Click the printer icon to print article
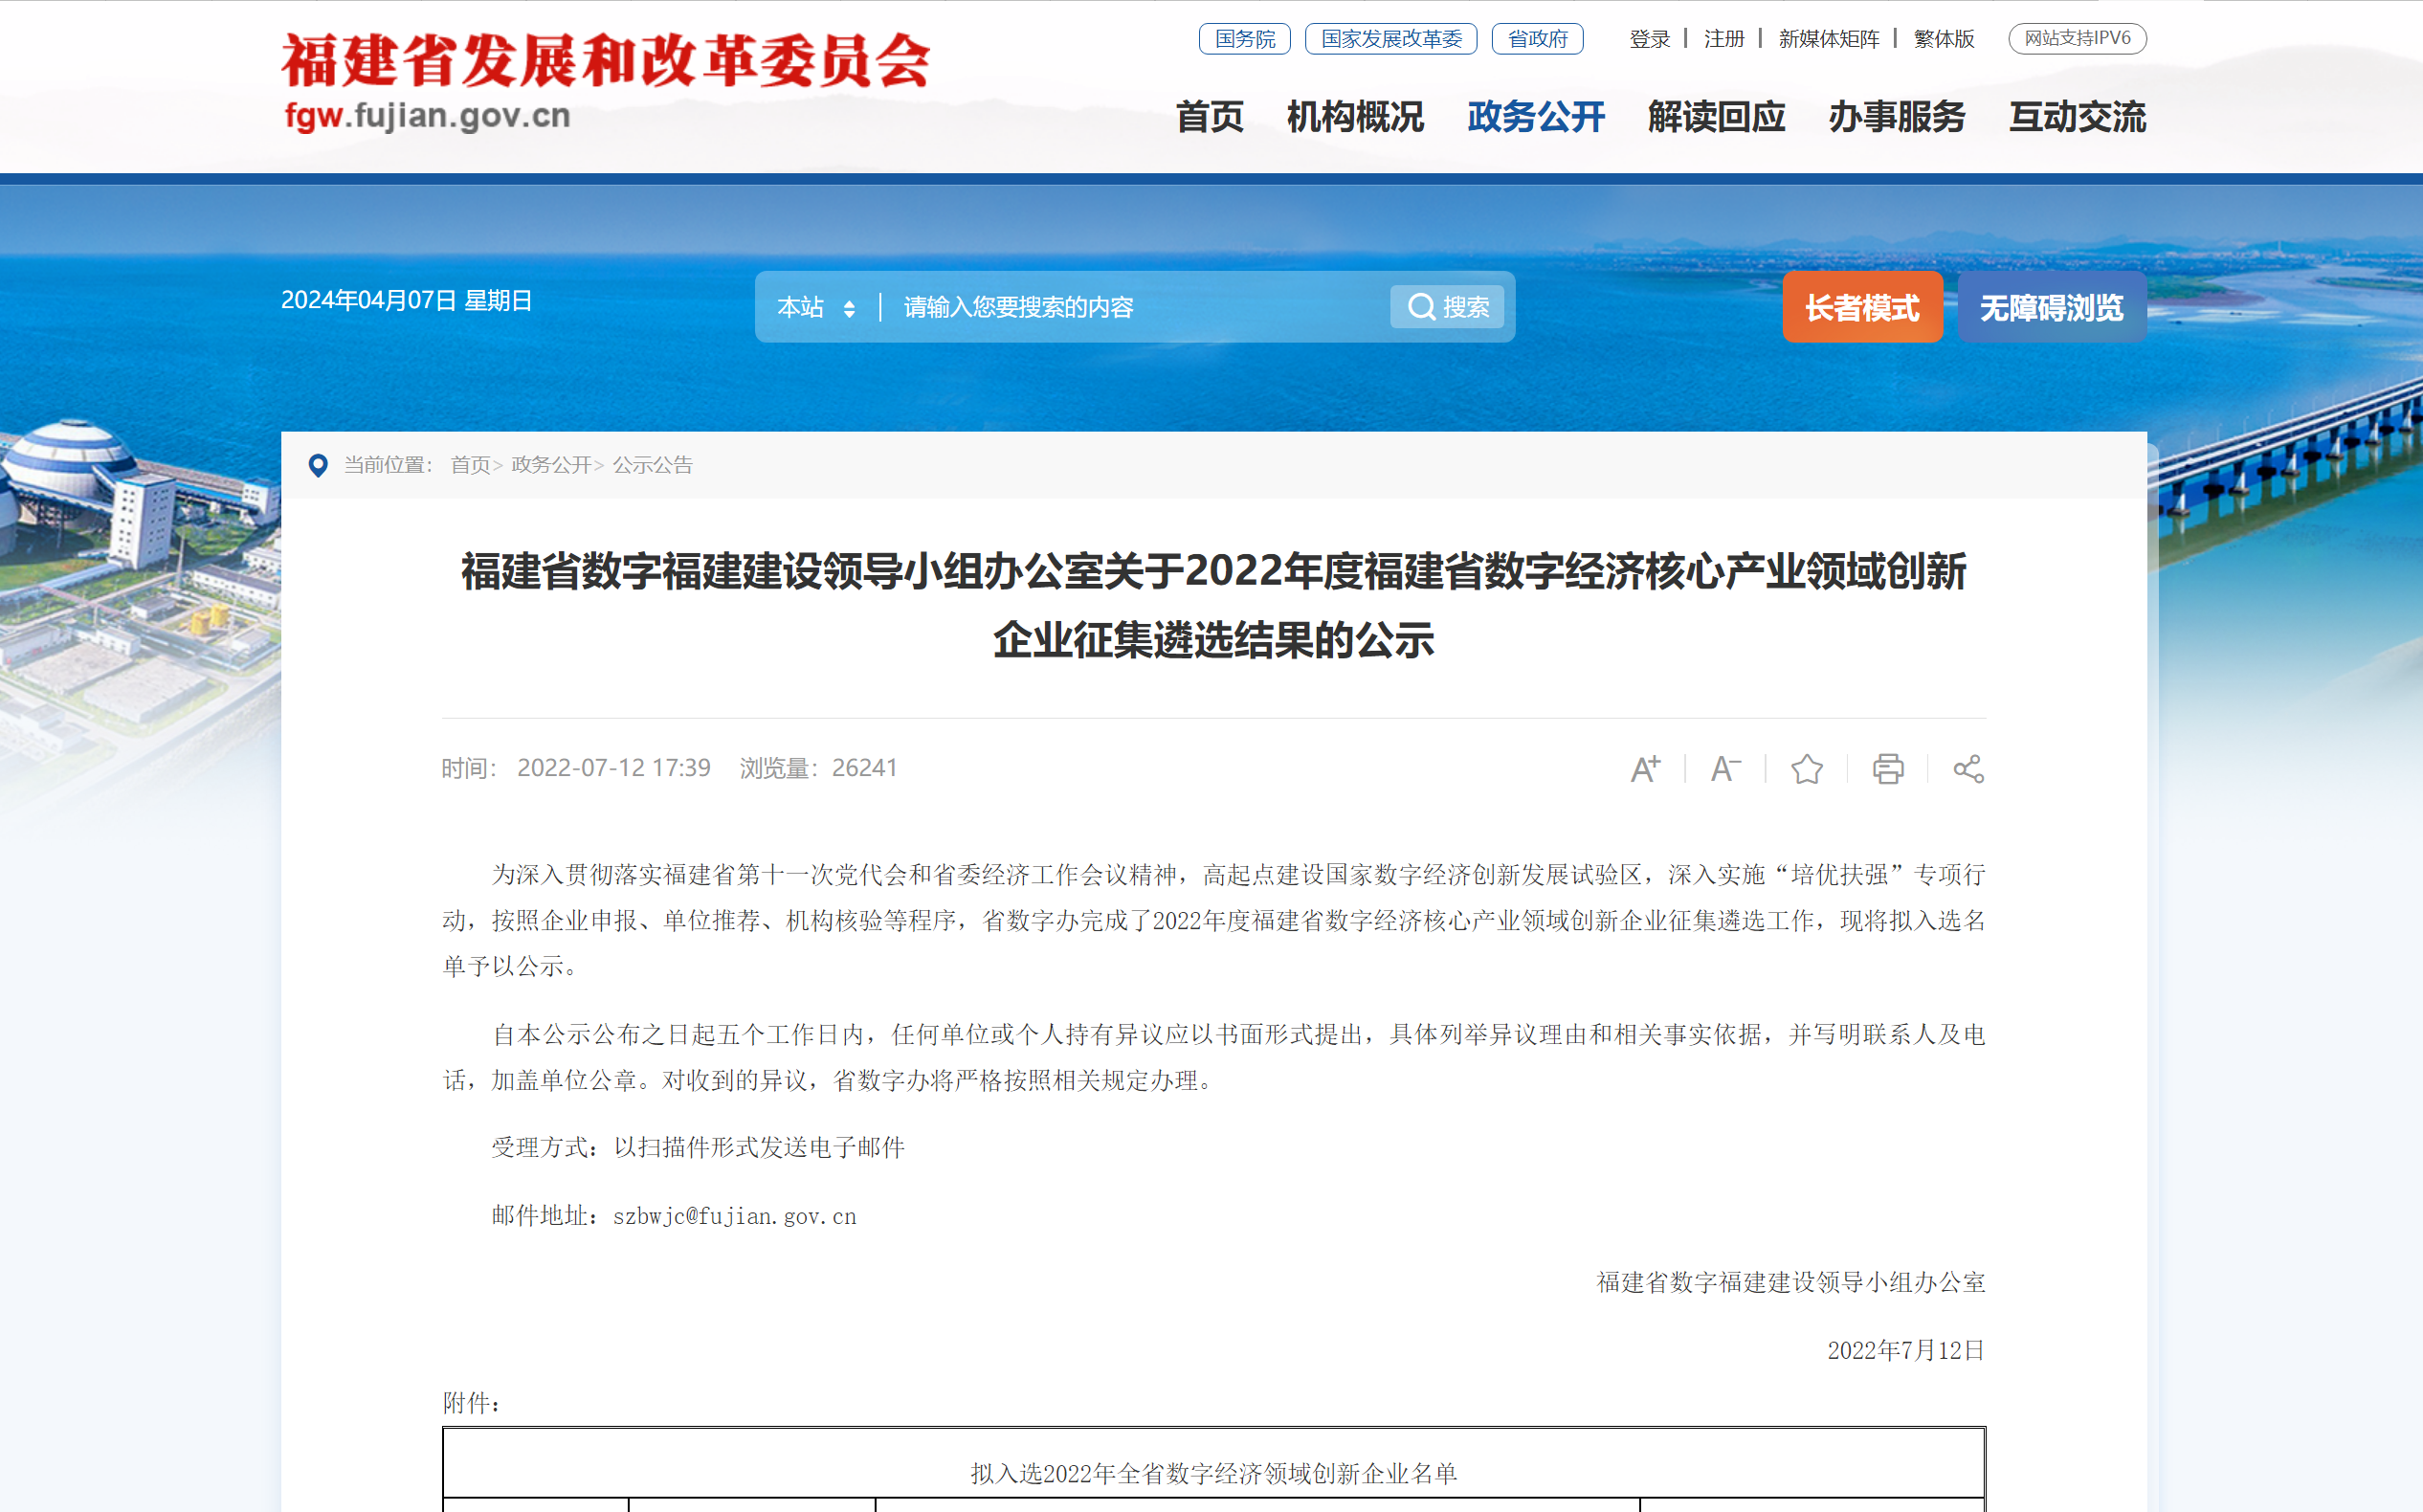This screenshot has width=2423, height=1512. (x=1887, y=769)
